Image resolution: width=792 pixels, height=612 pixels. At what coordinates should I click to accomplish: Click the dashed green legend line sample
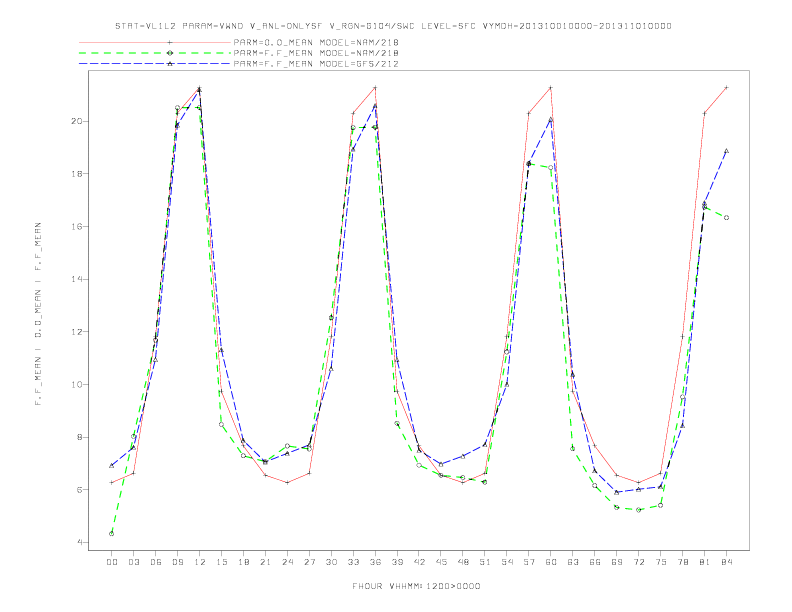pyautogui.click(x=155, y=53)
